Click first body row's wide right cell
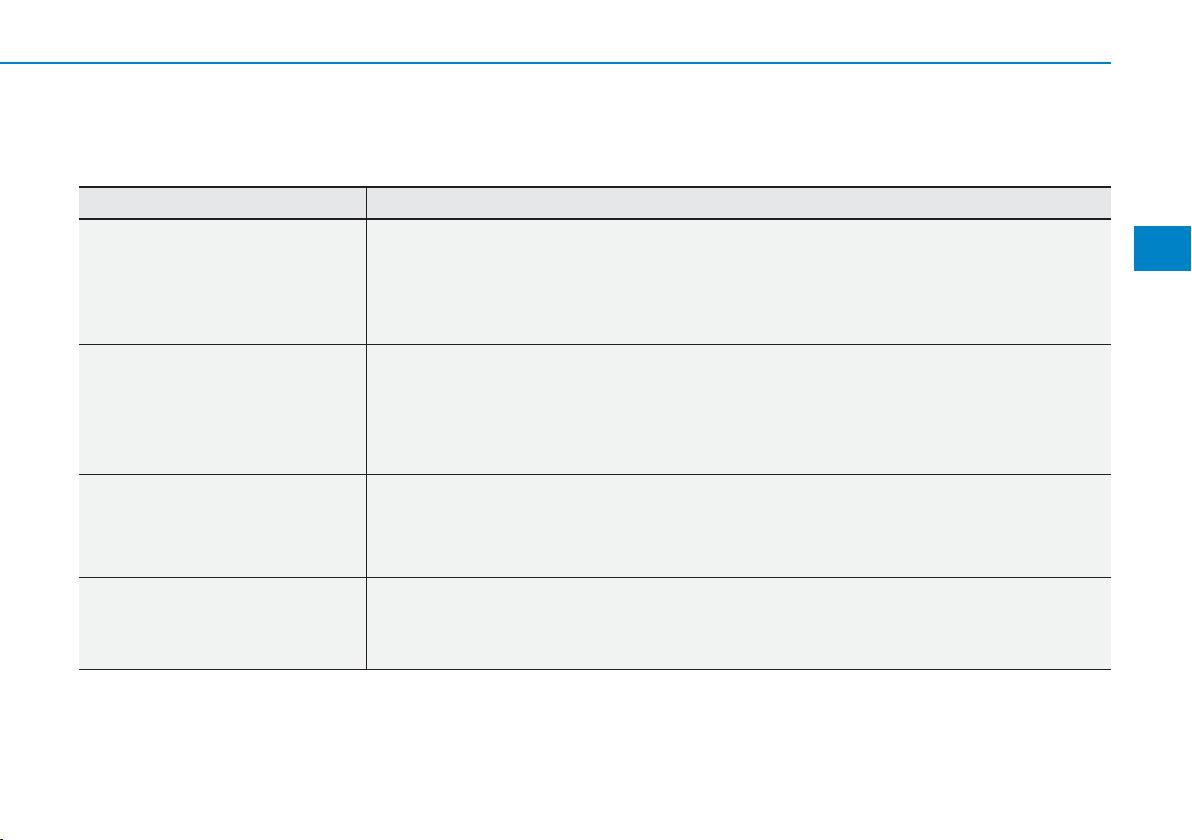Image resolution: width=1192 pixels, height=840 pixels. click(738, 282)
